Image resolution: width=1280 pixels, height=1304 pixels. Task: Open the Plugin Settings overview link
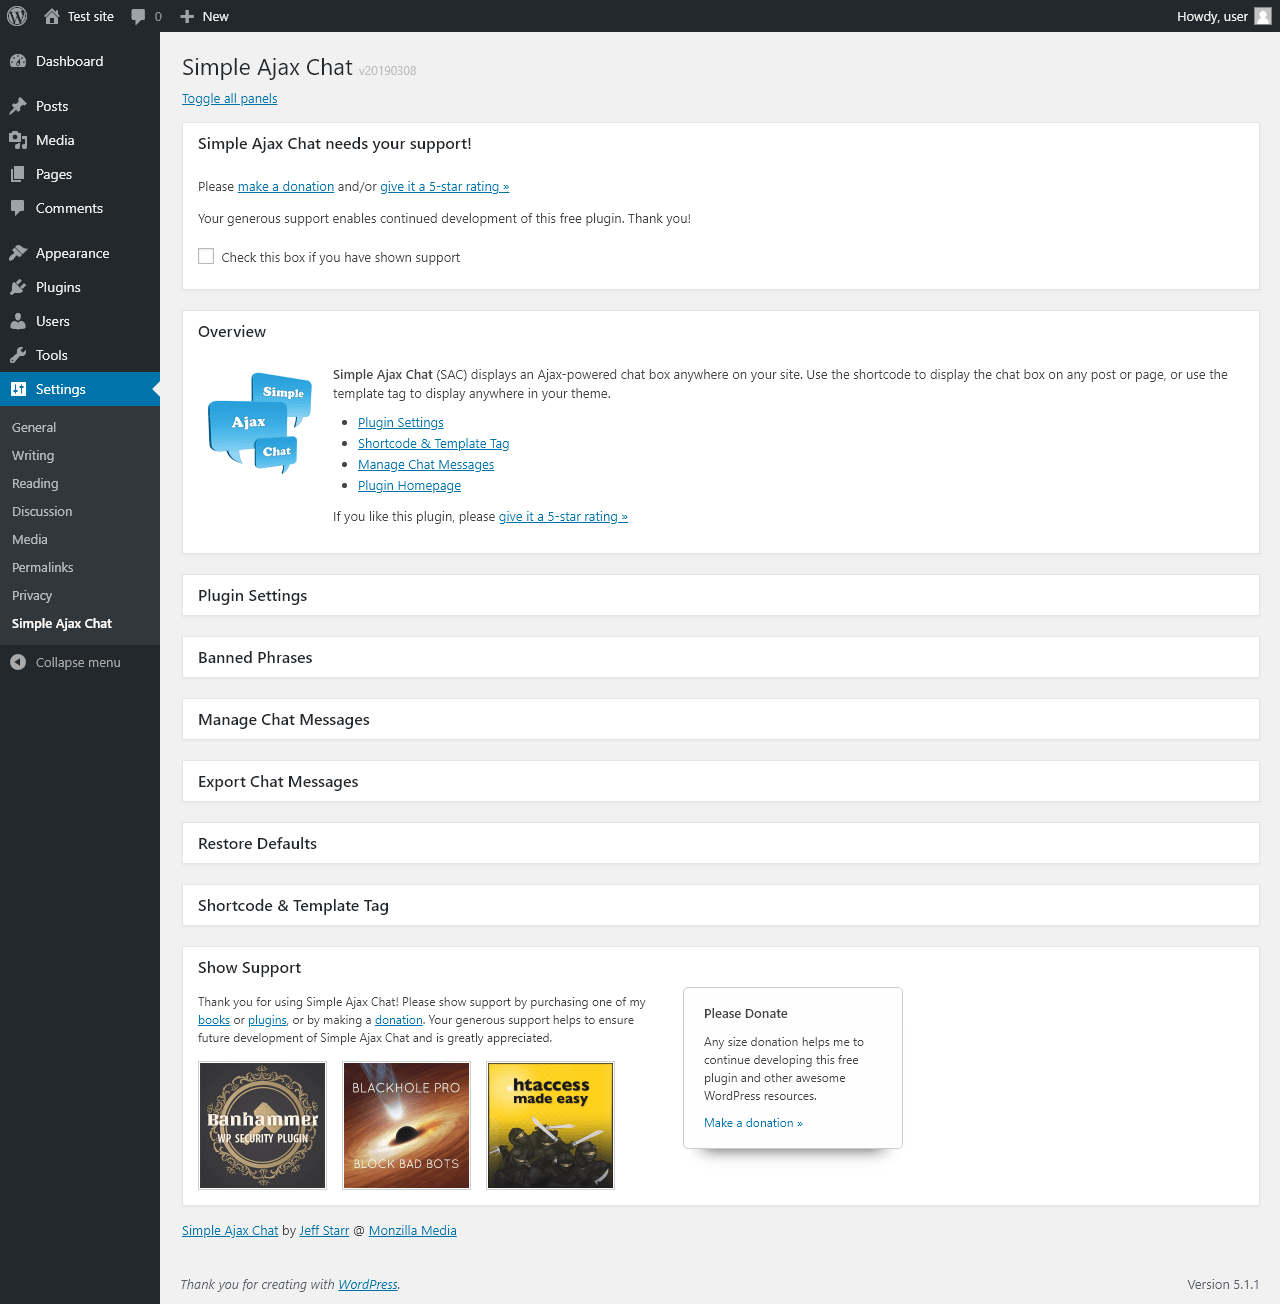(x=401, y=422)
